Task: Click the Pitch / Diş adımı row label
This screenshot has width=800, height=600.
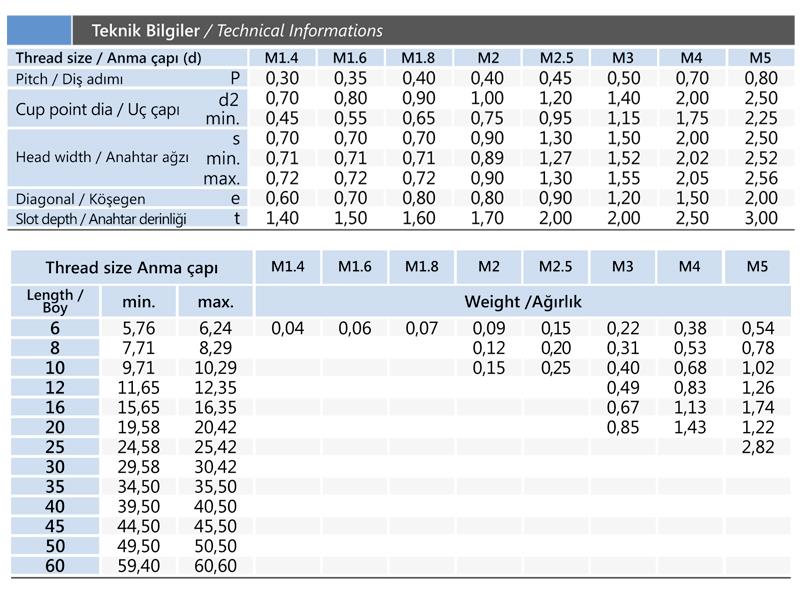Action: tap(69, 79)
